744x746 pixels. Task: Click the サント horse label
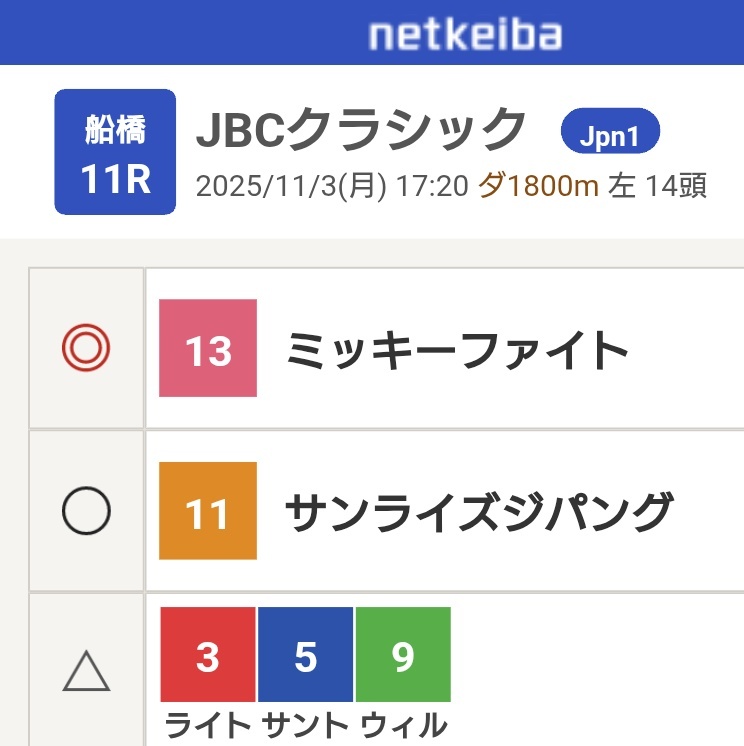tap(305, 725)
